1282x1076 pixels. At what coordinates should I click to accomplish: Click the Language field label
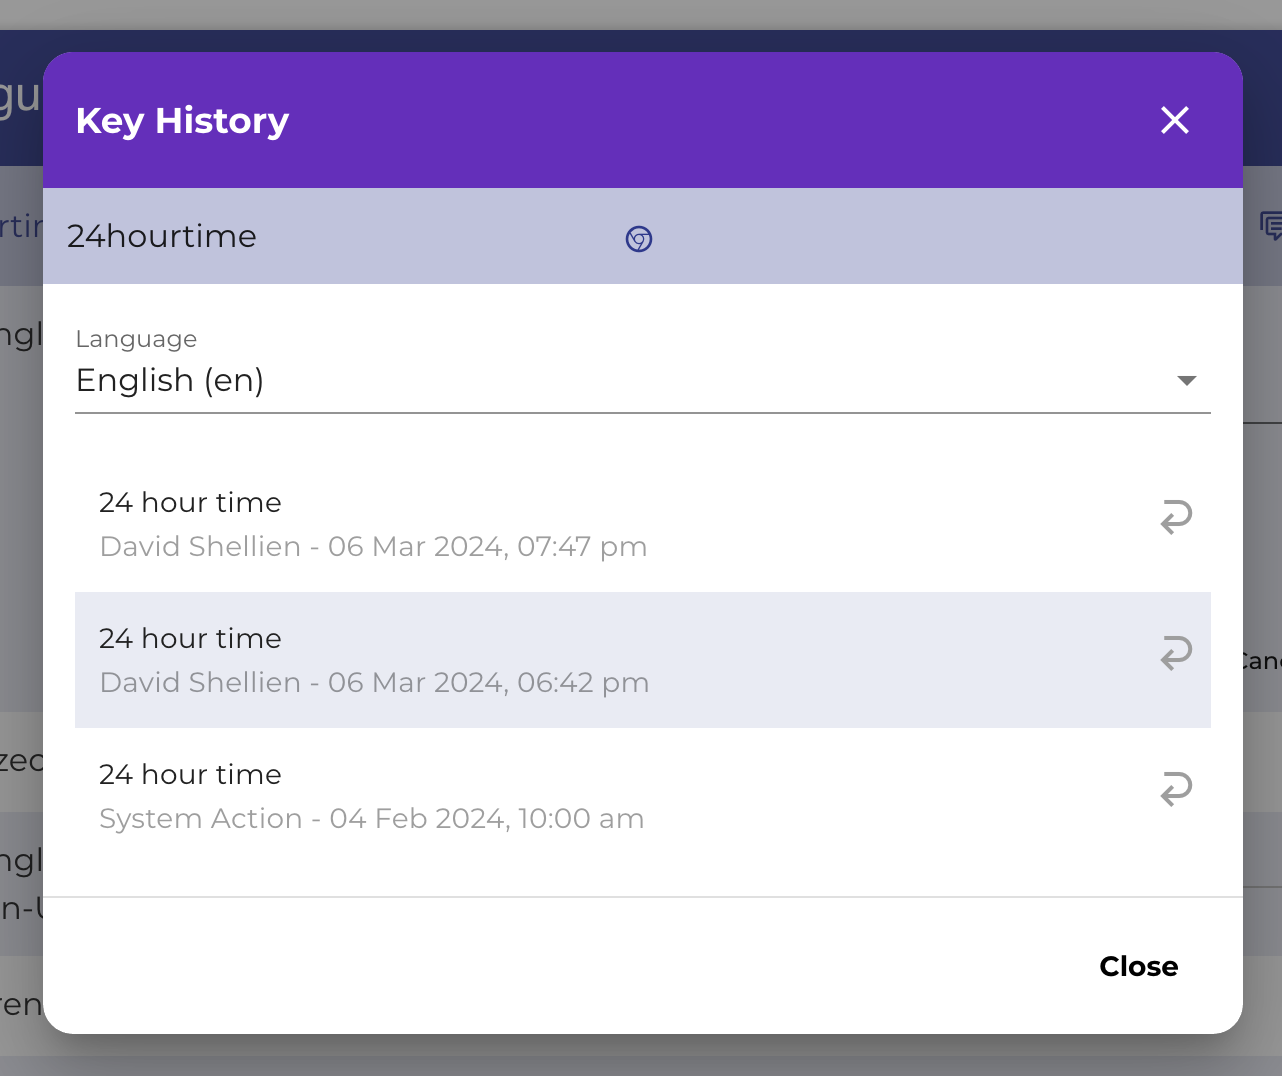coord(136,339)
